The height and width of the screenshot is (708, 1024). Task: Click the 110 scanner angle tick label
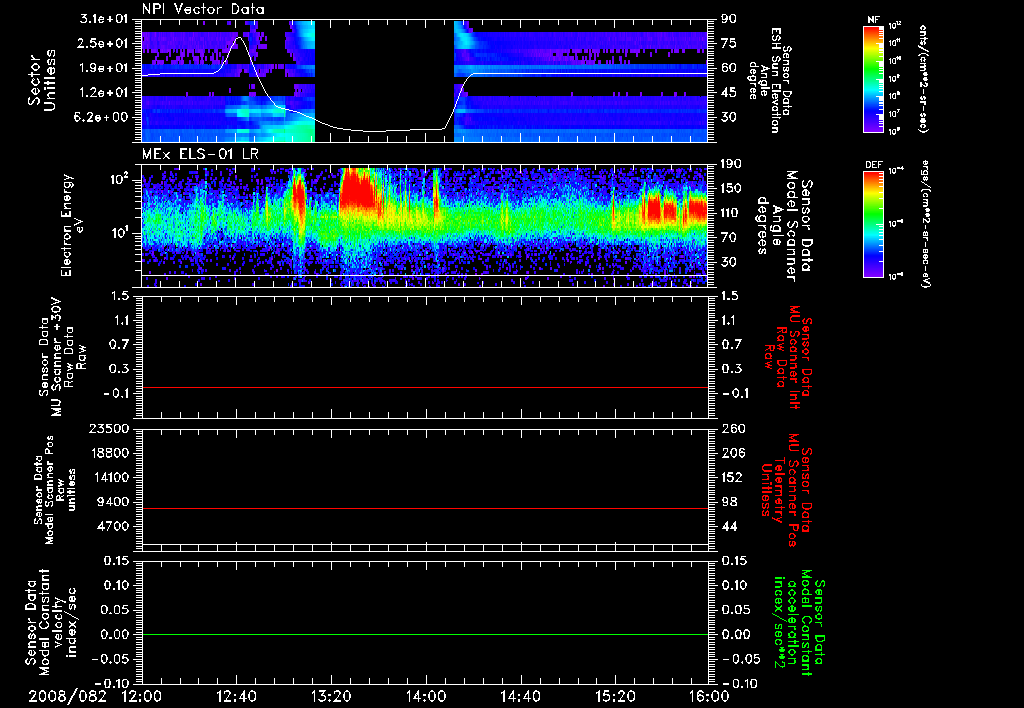coord(730,213)
